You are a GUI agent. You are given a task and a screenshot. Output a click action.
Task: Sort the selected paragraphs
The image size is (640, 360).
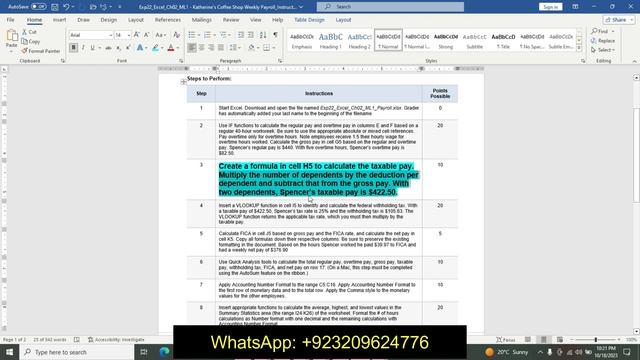[263, 35]
